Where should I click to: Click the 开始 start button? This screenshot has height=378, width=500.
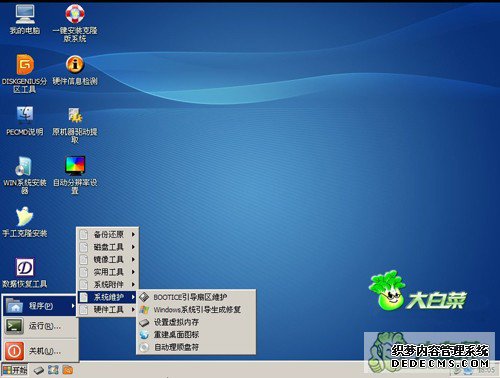click(15, 370)
